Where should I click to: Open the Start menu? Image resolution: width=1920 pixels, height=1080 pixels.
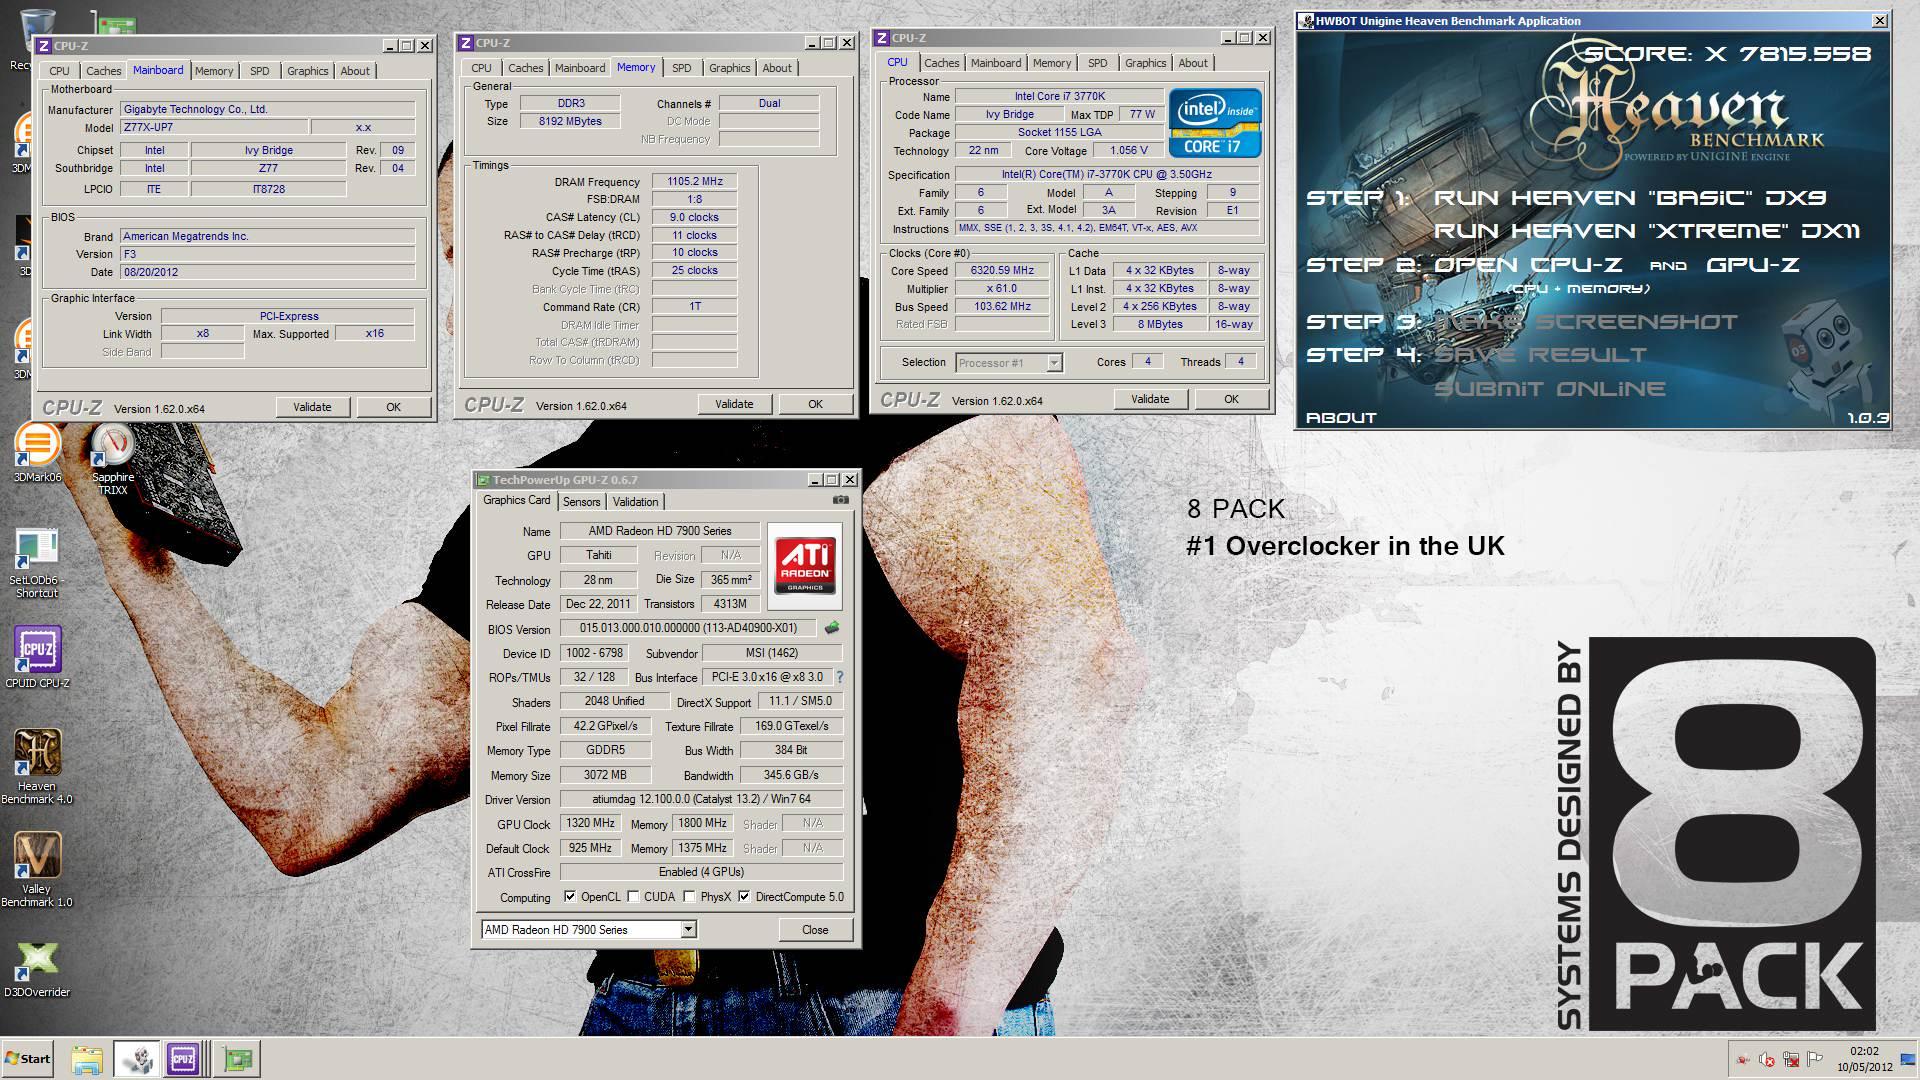27,1059
